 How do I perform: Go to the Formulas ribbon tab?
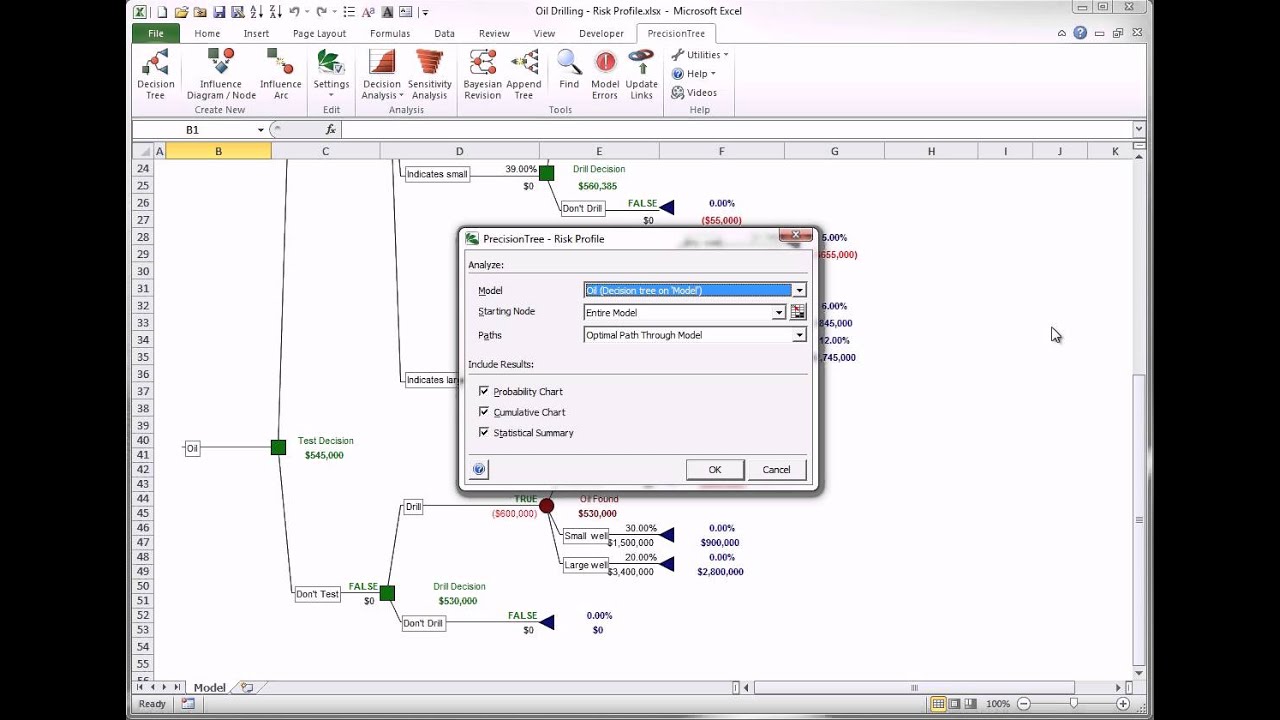point(390,33)
